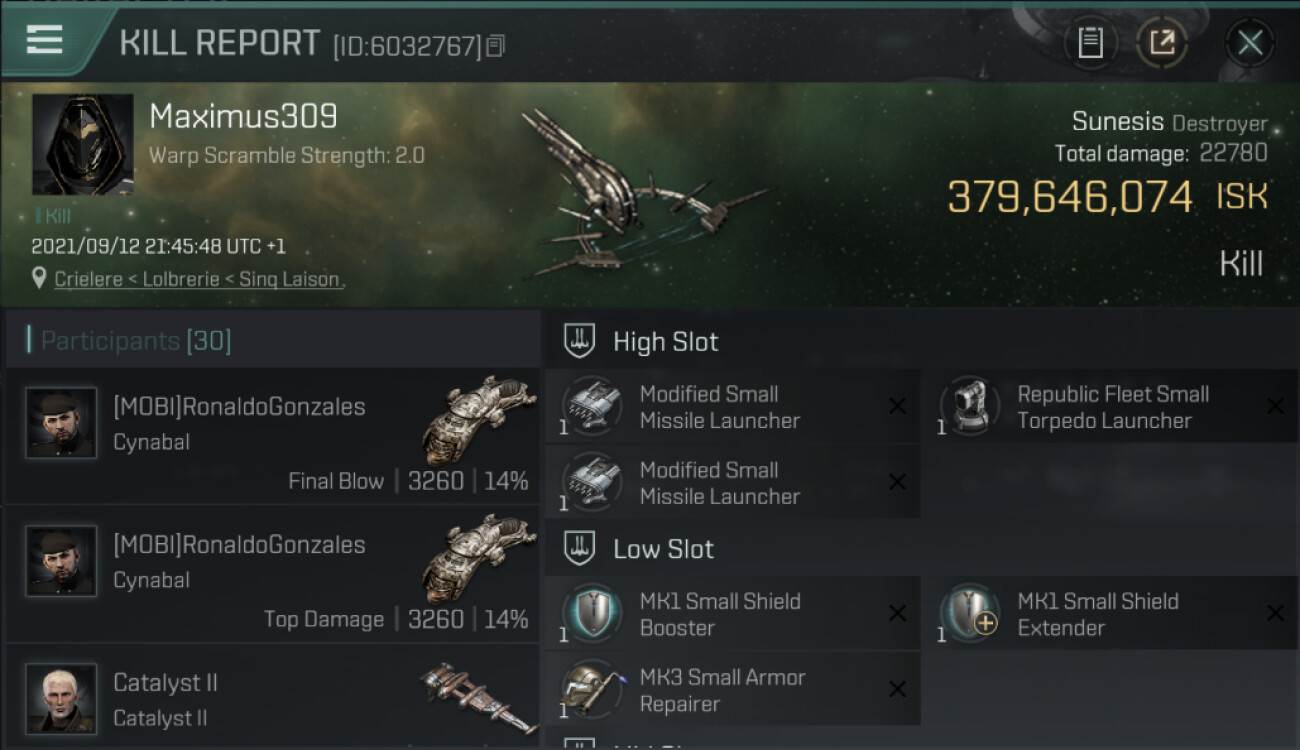
Task: Click X beside MK1 Small Shield Booster
Action: point(897,613)
